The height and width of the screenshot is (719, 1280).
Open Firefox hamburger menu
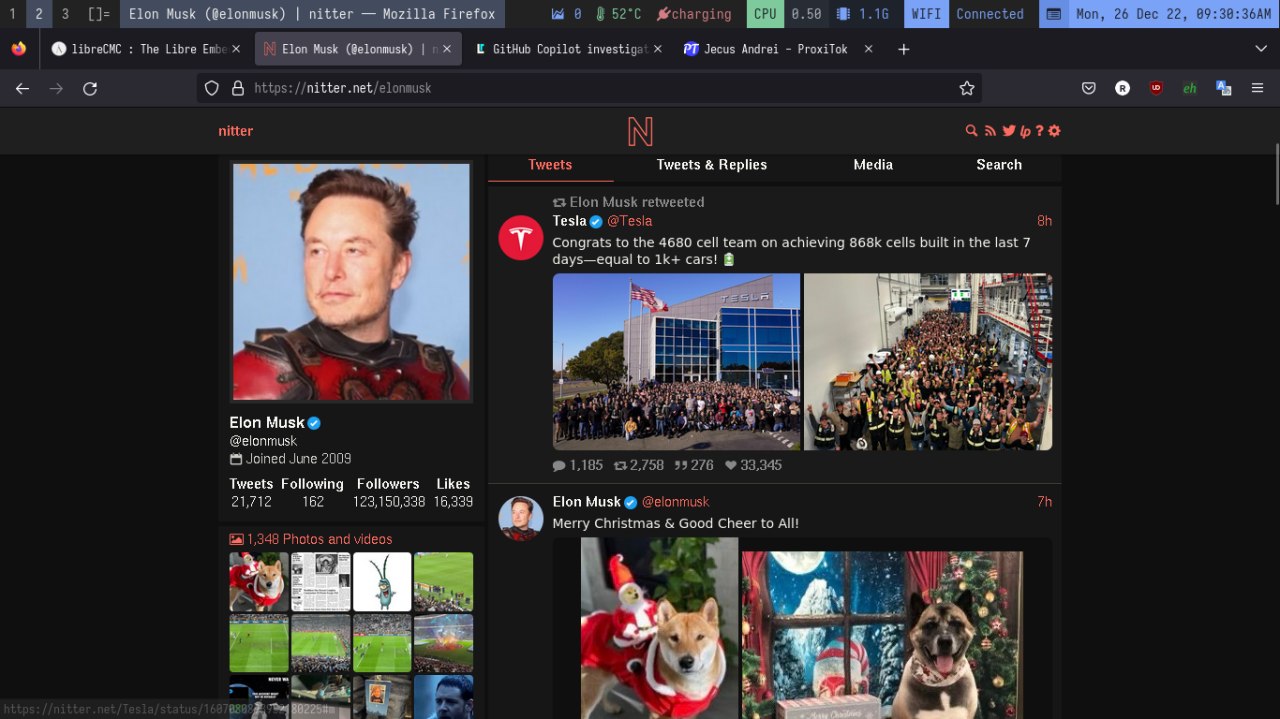[1258, 88]
